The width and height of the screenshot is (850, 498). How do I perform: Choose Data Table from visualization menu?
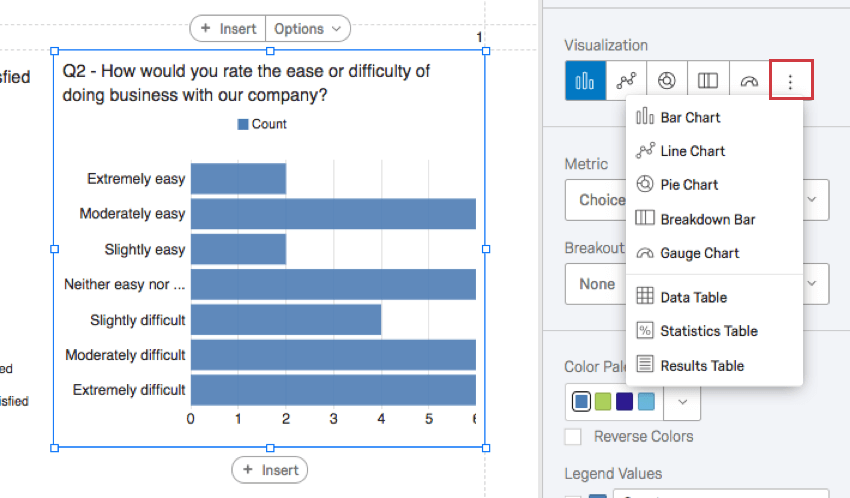point(692,297)
